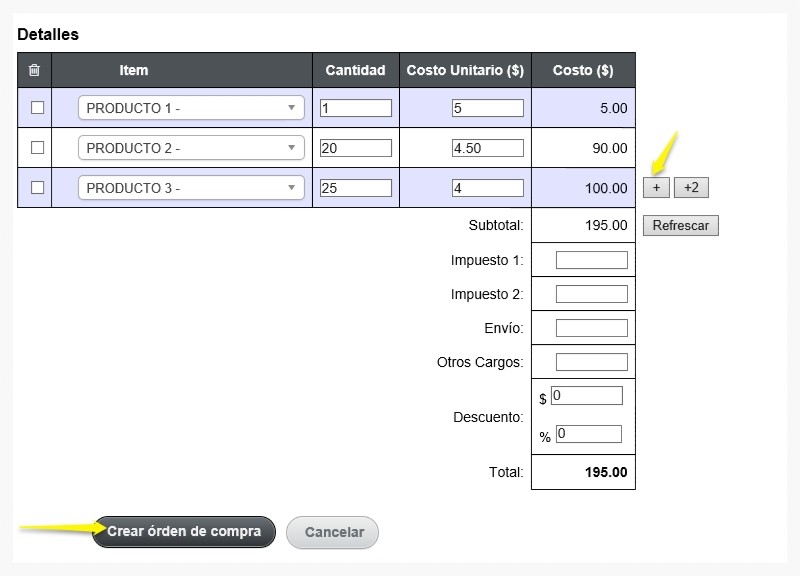
Task: Tick the checkbox for PRODUCTO 1 row
Action: 37,108
